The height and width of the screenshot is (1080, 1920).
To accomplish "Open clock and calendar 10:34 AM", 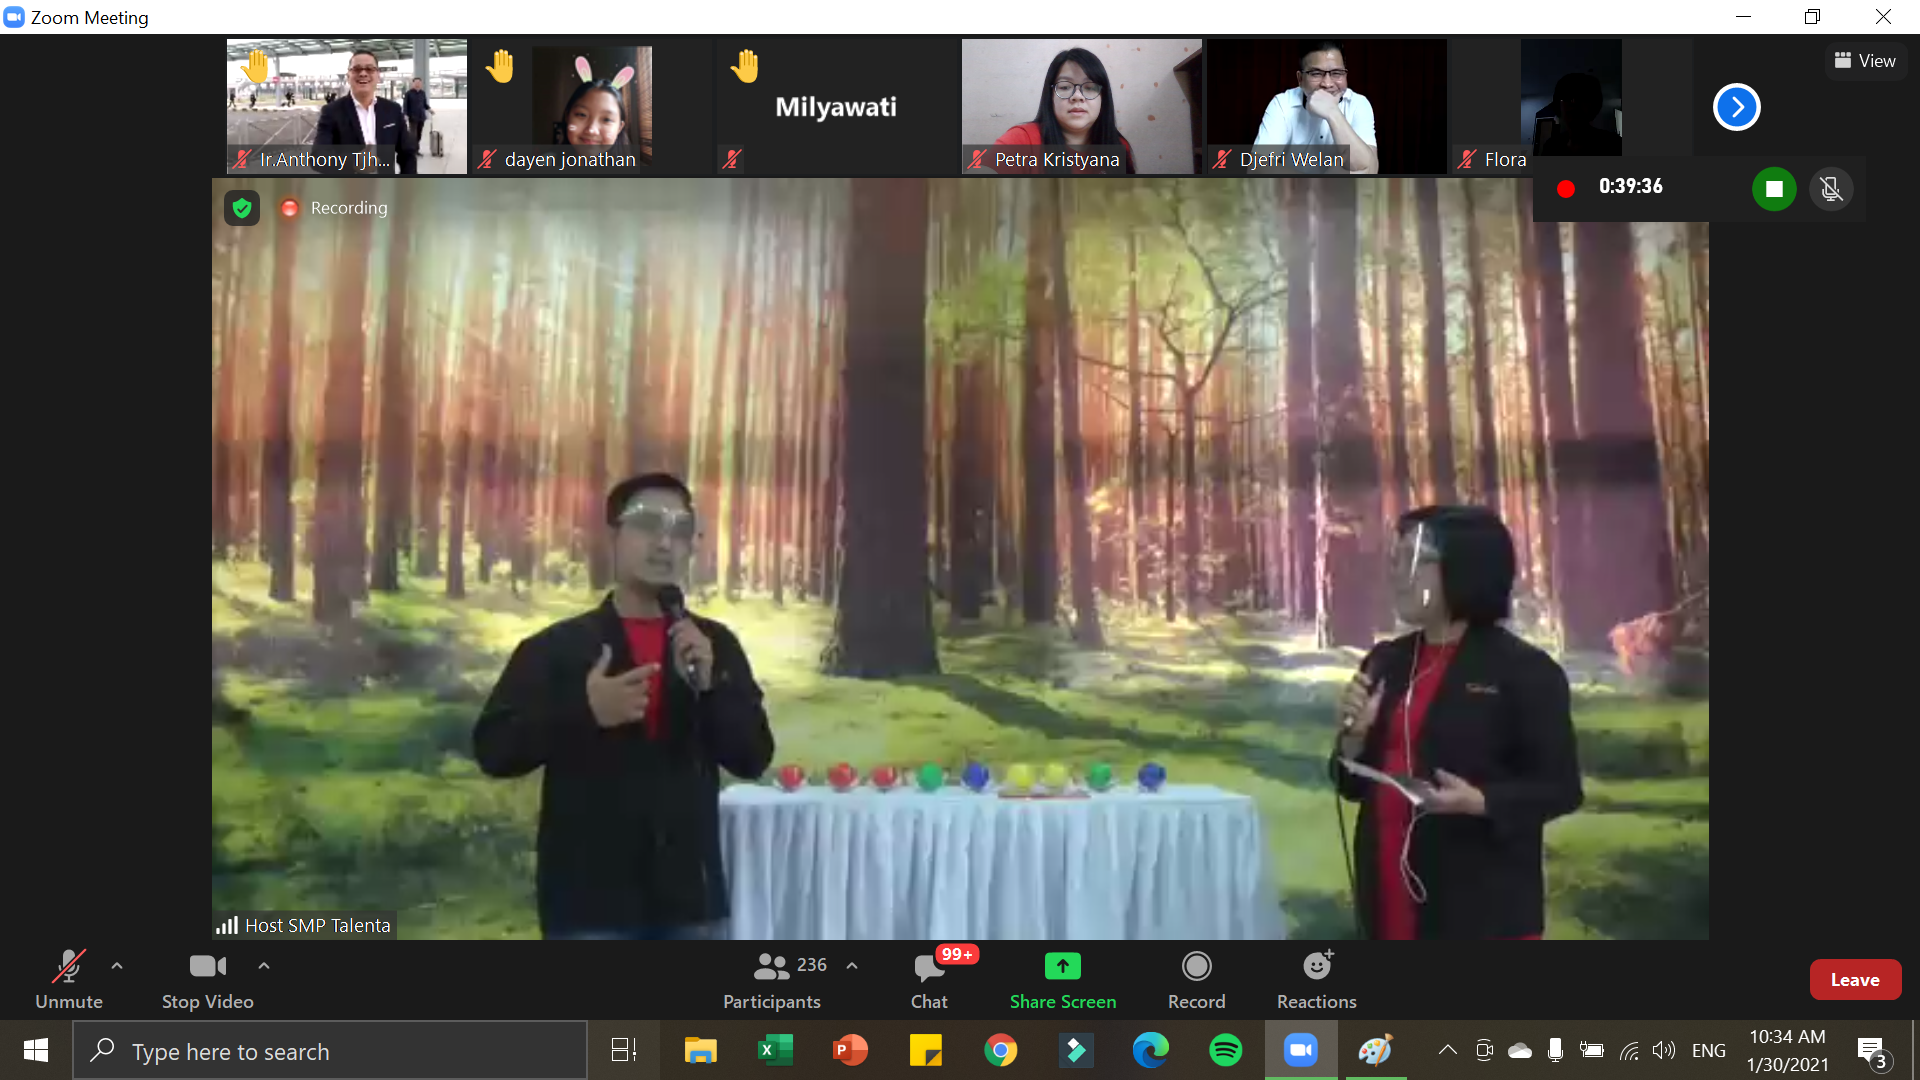I will (1787, 1050).
